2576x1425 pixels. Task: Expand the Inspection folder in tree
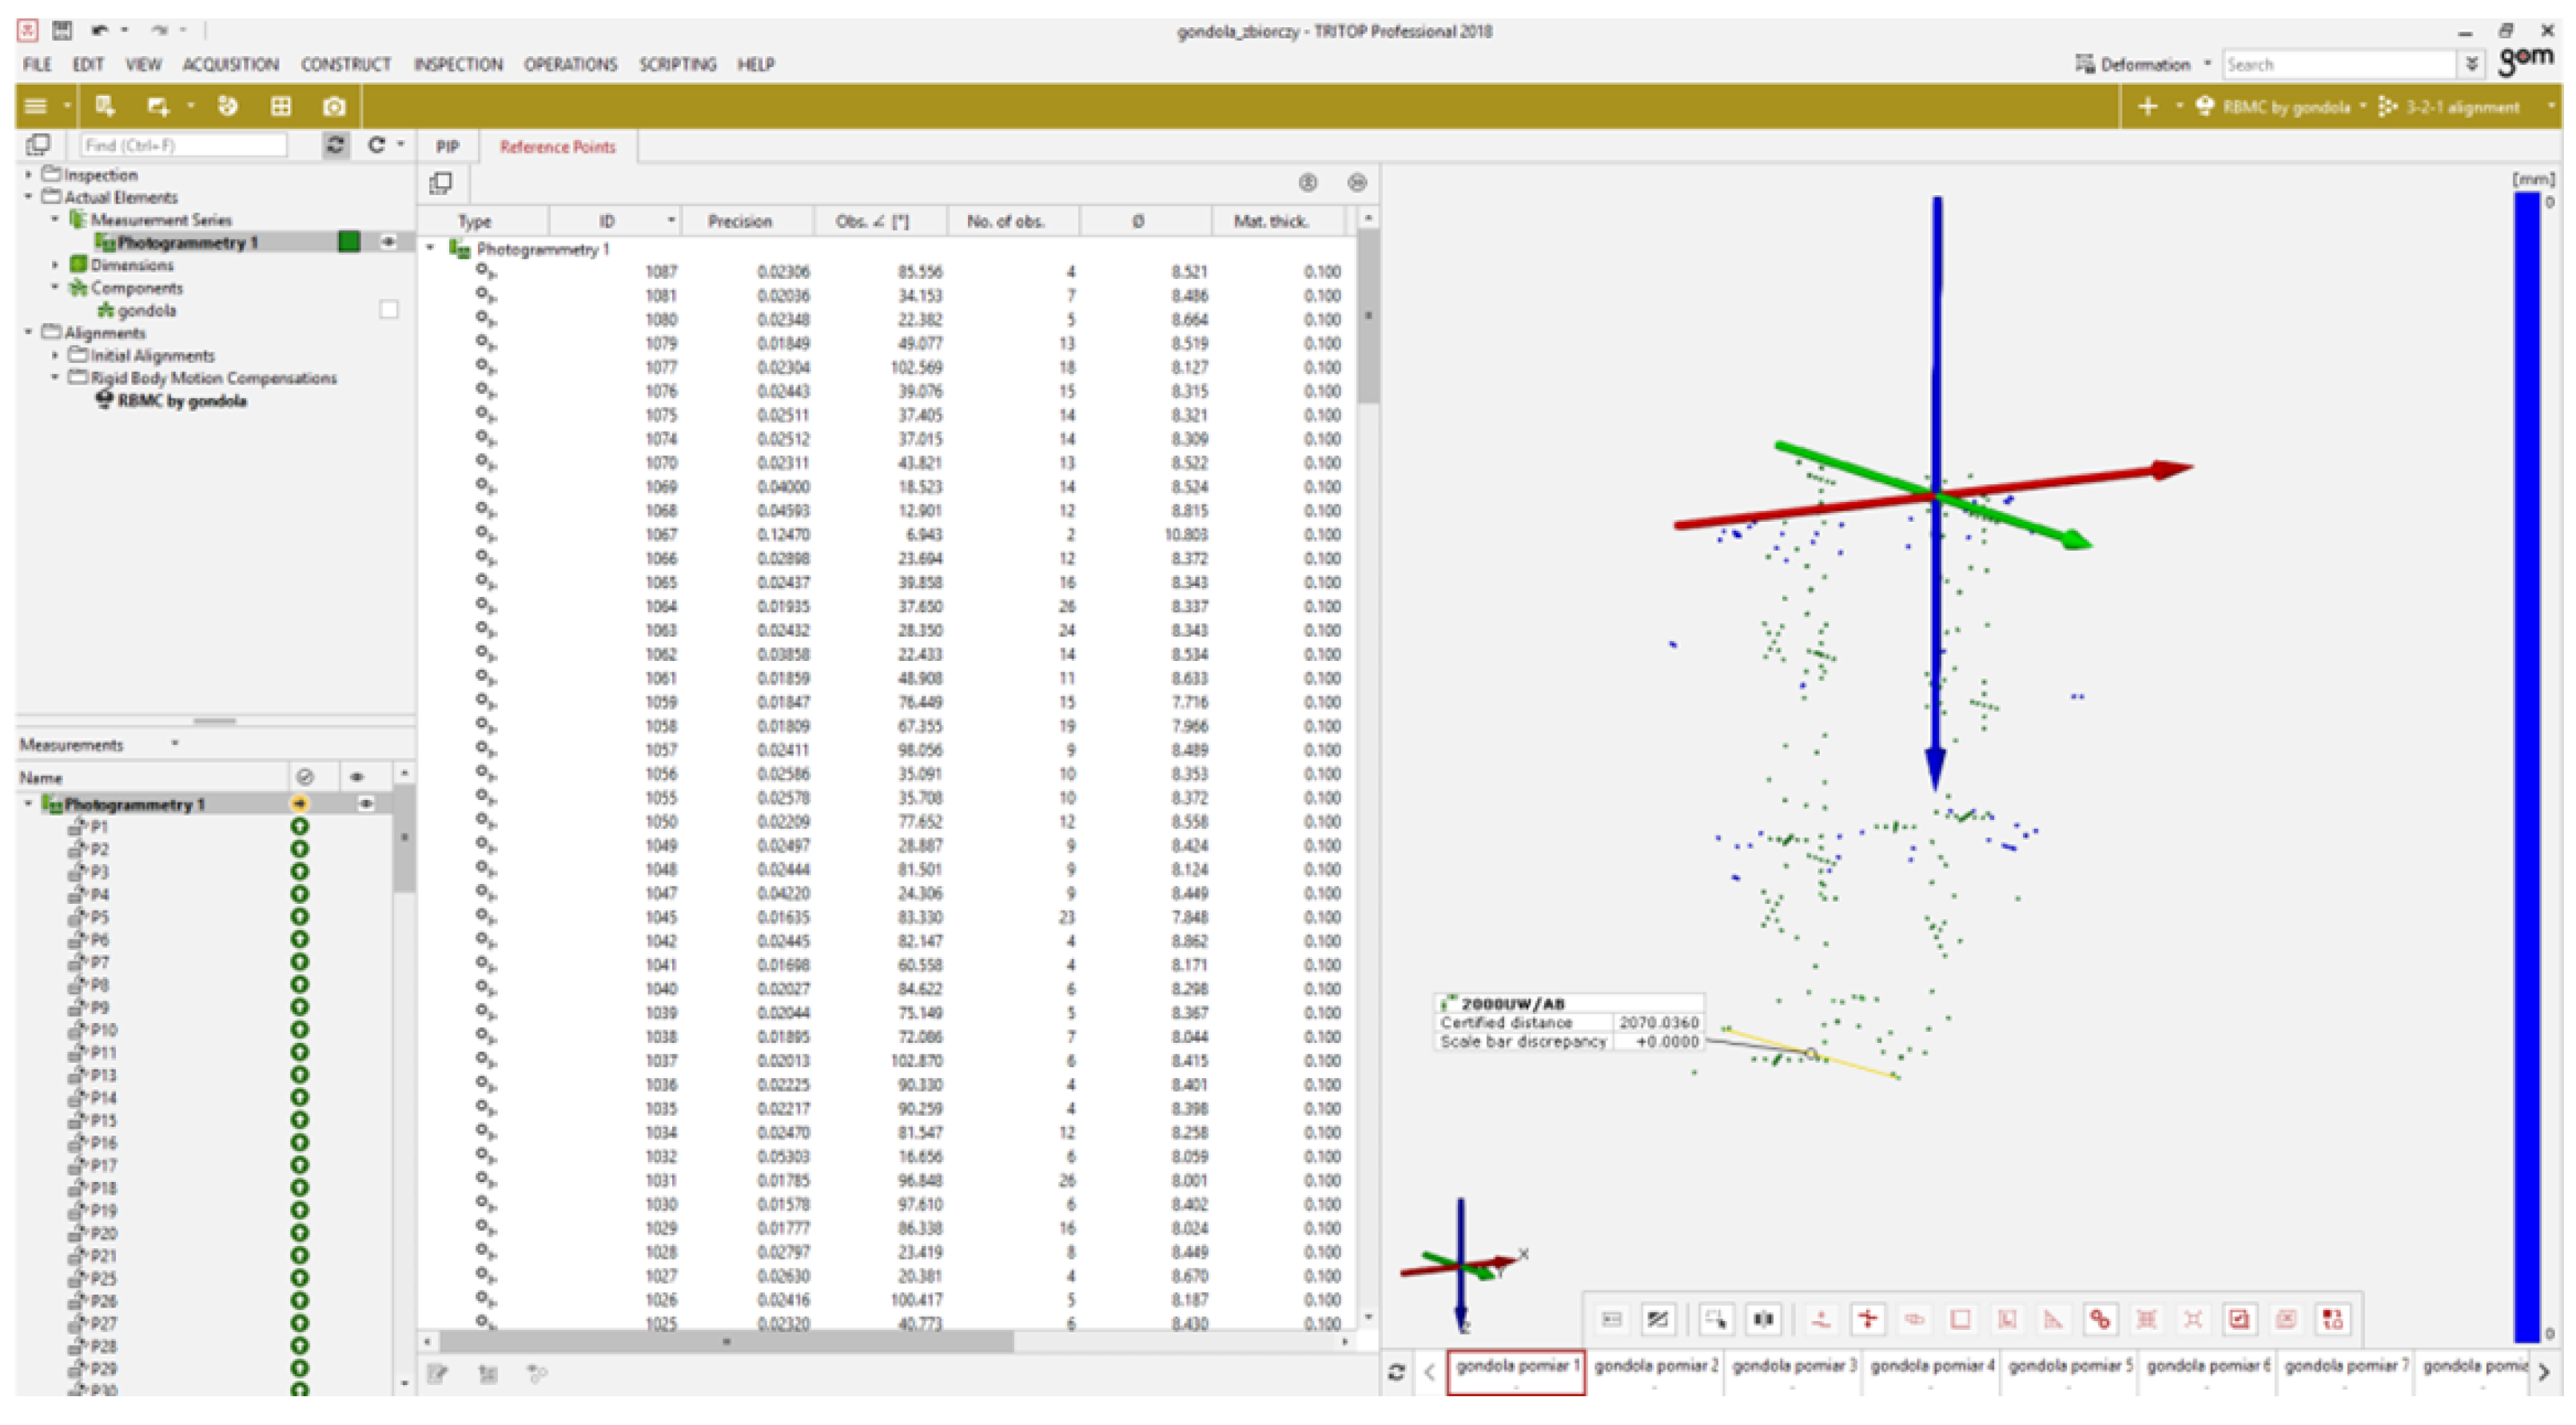[29, 175]
